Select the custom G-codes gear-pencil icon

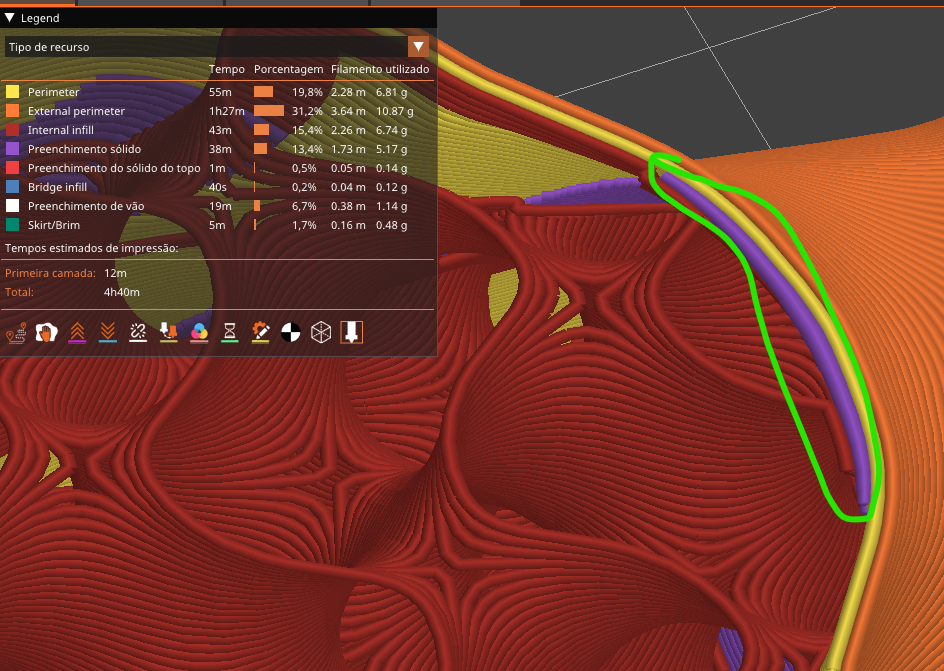pos(260,331)
